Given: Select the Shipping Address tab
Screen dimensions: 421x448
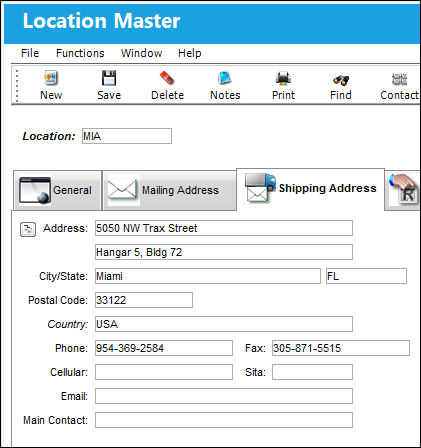Looking at the screenshot, I should [310, 189].
